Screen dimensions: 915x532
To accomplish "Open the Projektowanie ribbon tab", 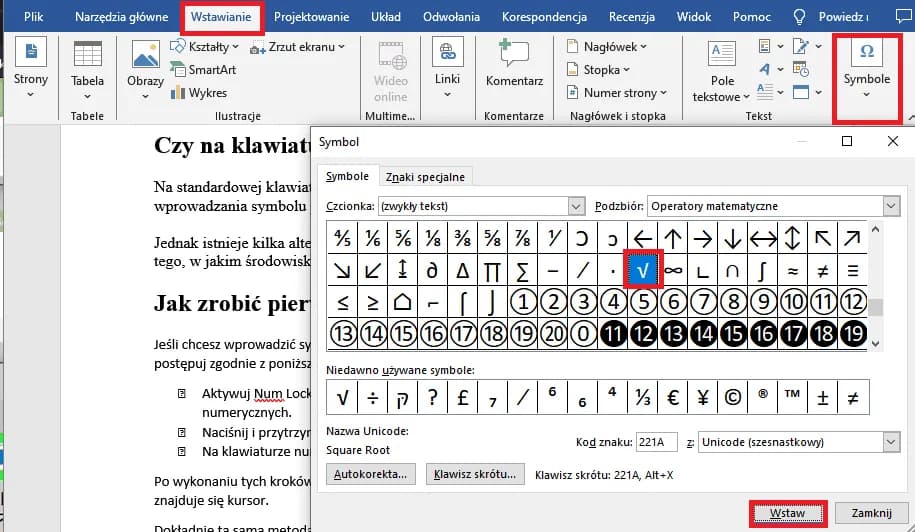I will (311, 17).
